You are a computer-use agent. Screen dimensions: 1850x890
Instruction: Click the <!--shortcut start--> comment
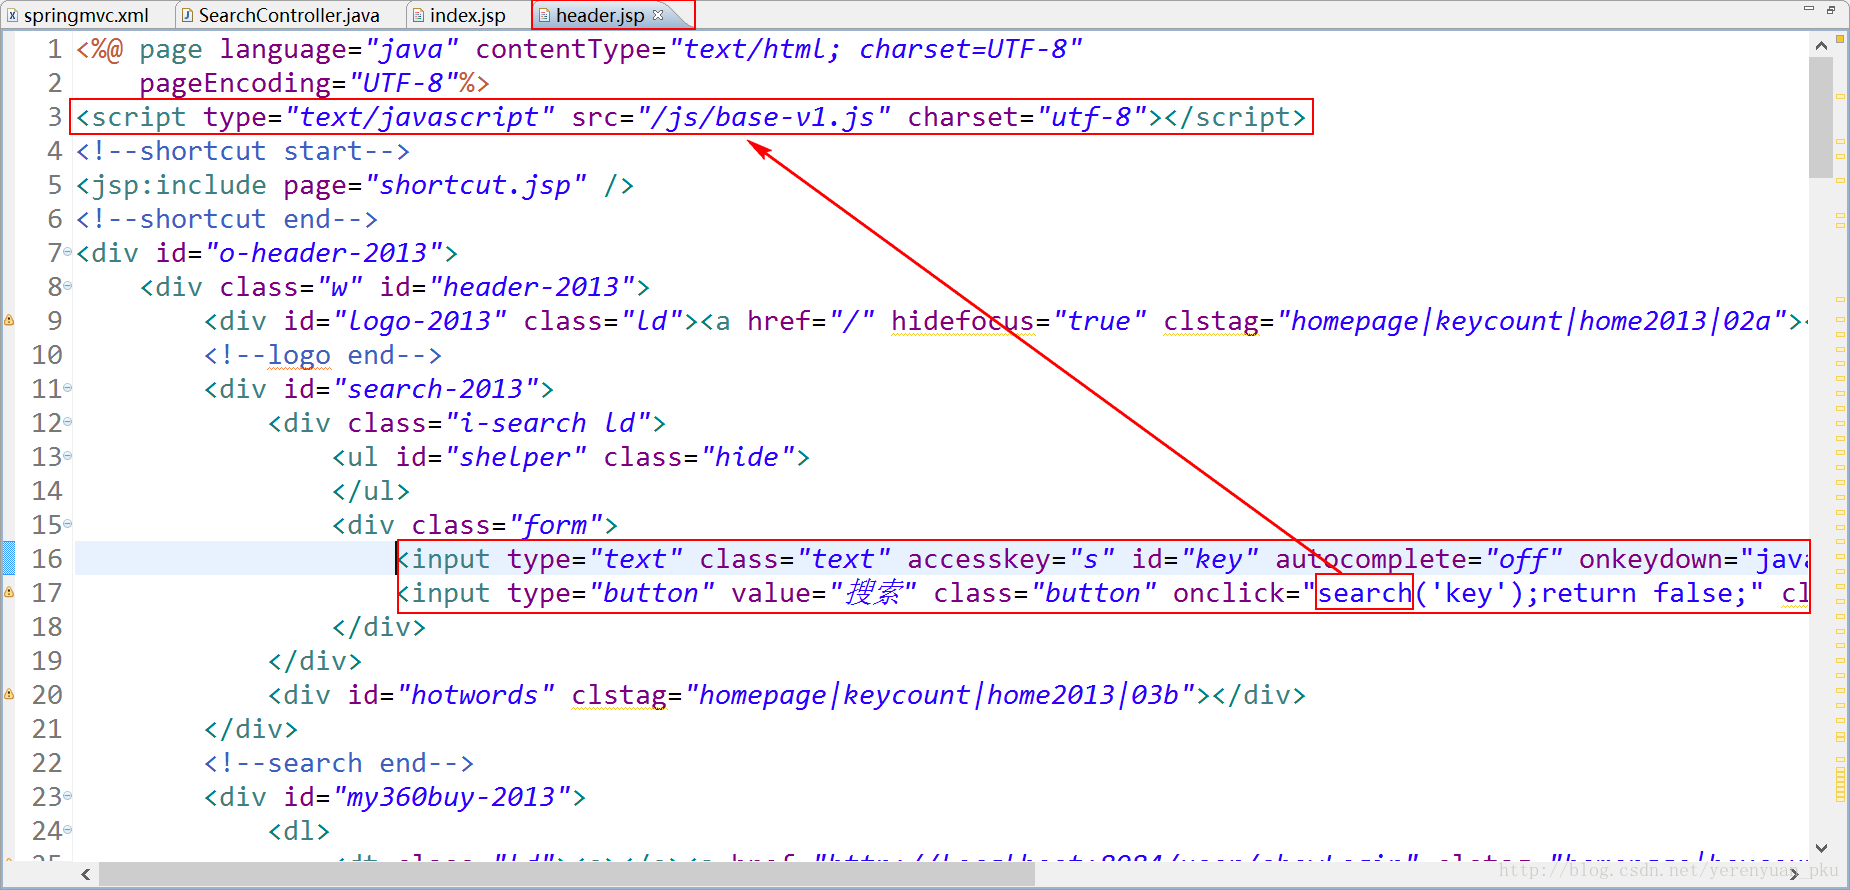coord(243,151)
